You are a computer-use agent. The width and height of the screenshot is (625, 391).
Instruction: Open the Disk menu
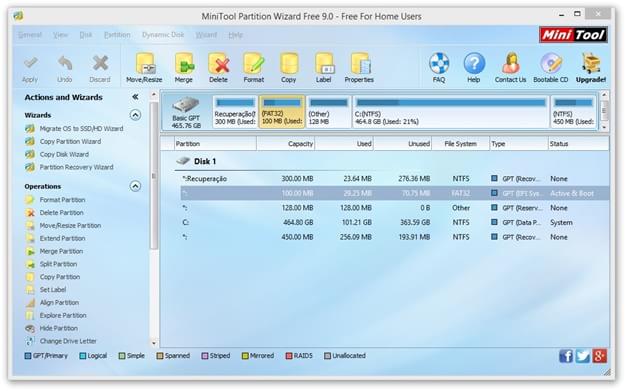pyautogui.click(x=86, y=35)
